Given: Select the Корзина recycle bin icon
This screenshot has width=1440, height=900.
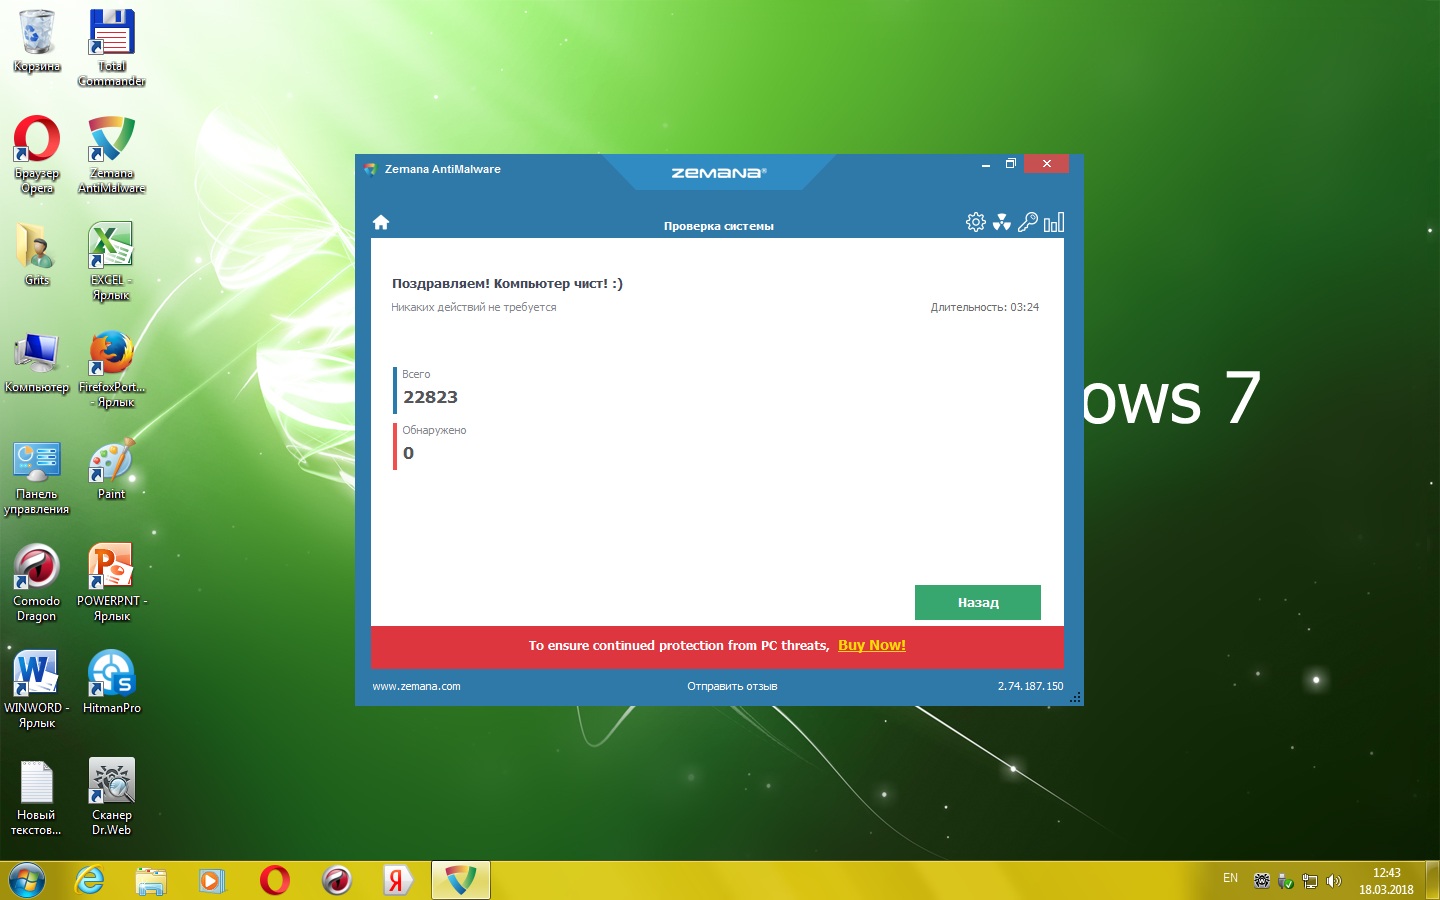Looking at the screenshot, I should [x=37, y=42].
